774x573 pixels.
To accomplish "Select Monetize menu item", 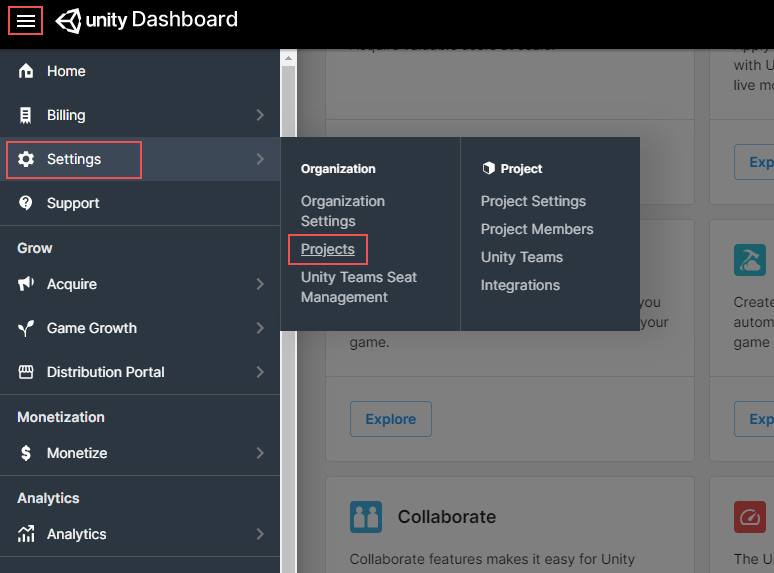I will (140, 453).
